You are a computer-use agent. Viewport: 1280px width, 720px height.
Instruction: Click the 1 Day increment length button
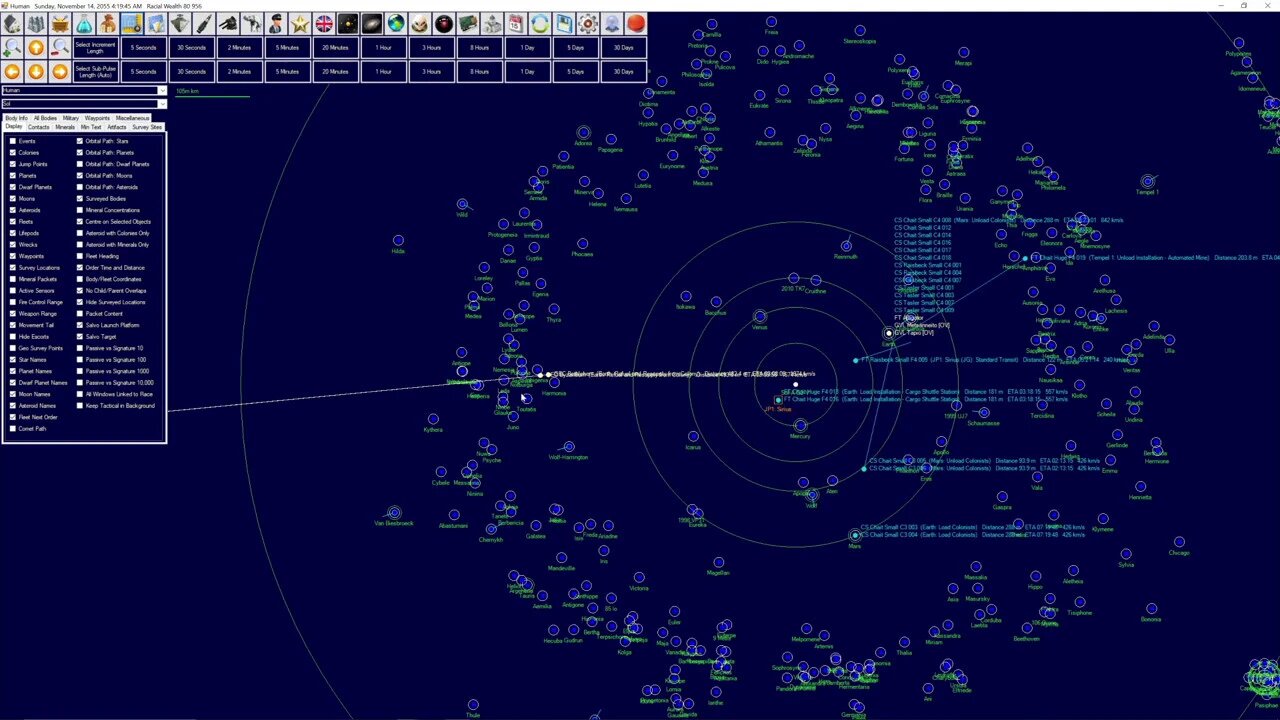click(527, 47)
